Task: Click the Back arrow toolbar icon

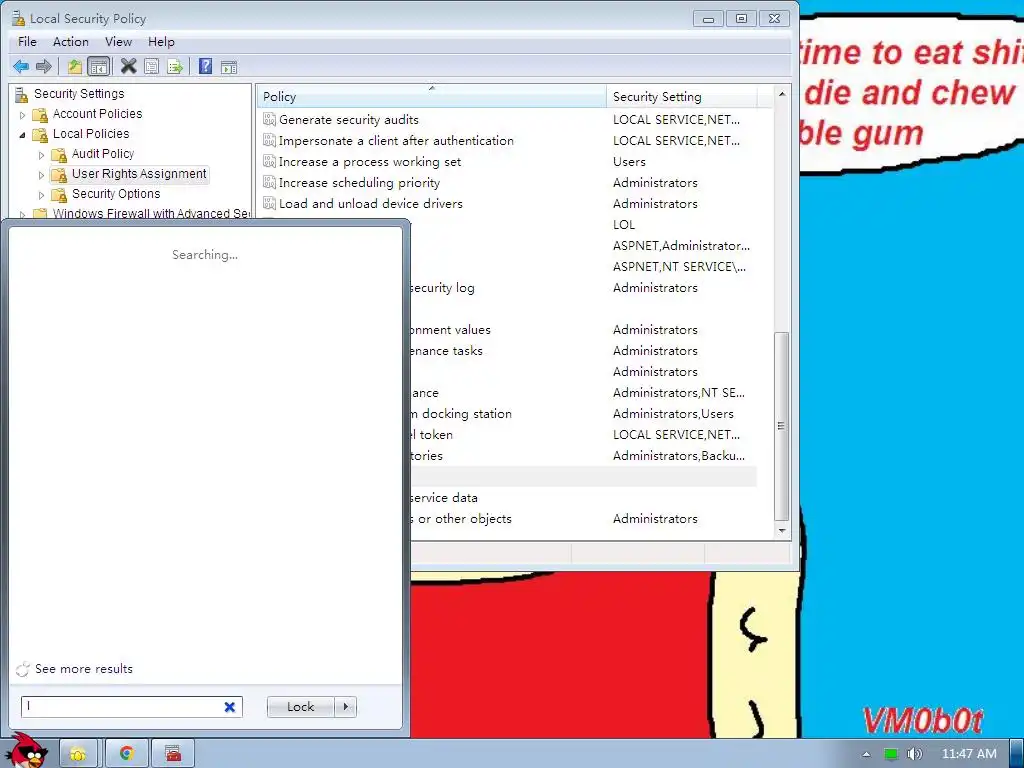Action: pos(21,67)
